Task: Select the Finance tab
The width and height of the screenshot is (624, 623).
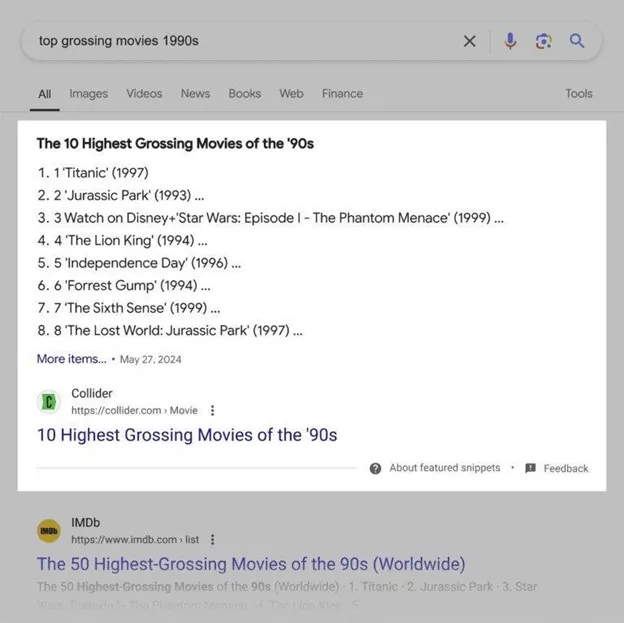Action: pyautogui.click(x=342, y=94)
